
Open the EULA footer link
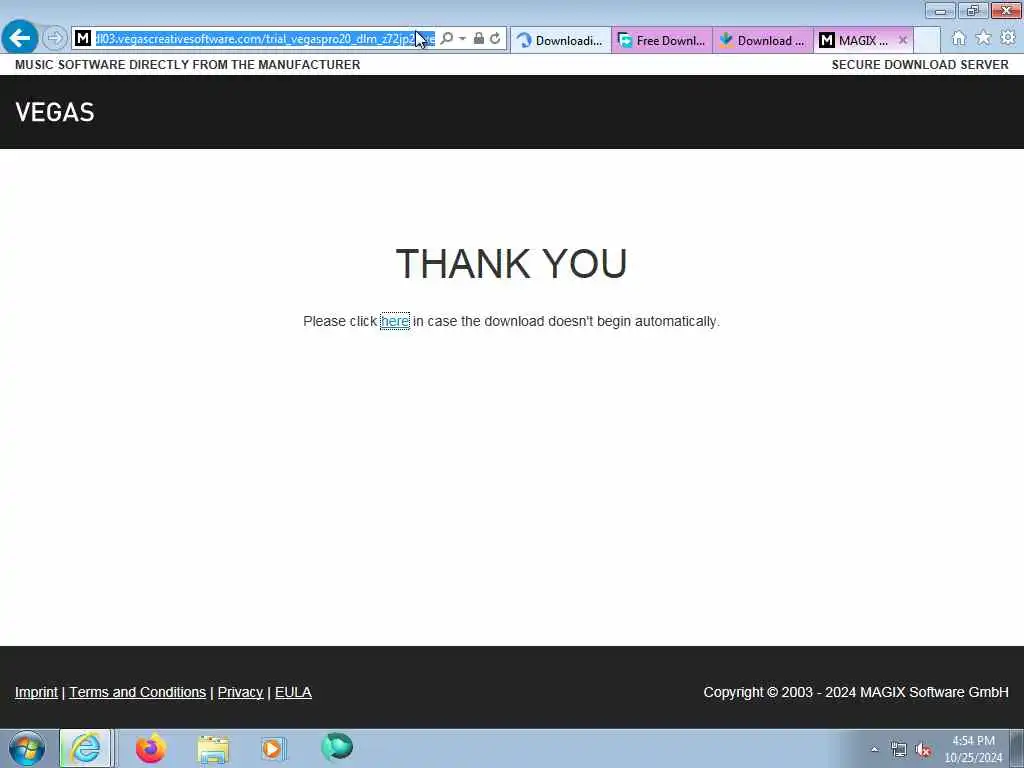point(293,692)
